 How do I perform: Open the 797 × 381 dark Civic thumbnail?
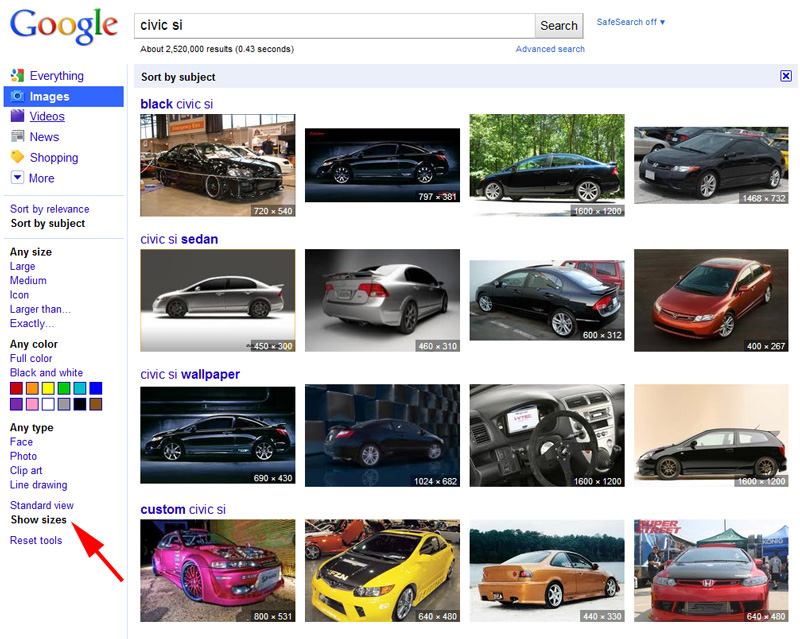383,165
